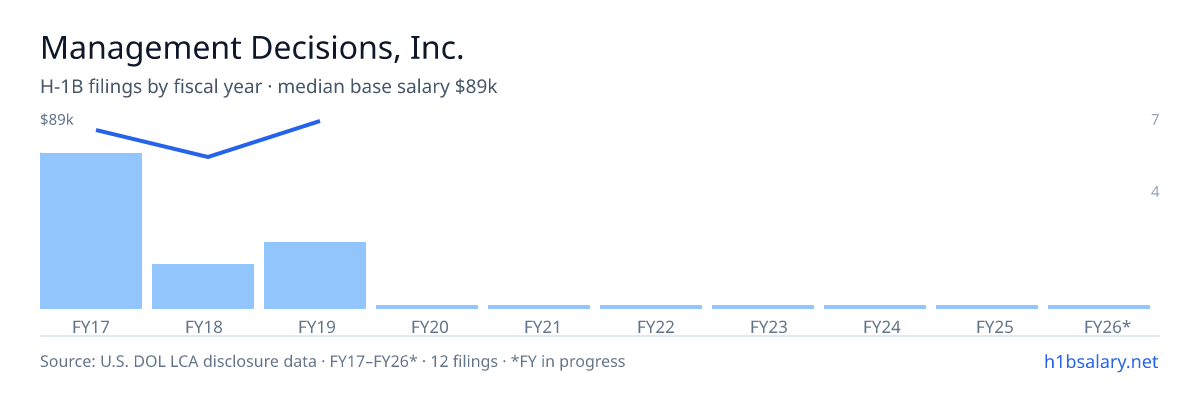Click the FY26* axis label
1200x400 pixels.
[x=1108, y=326]
